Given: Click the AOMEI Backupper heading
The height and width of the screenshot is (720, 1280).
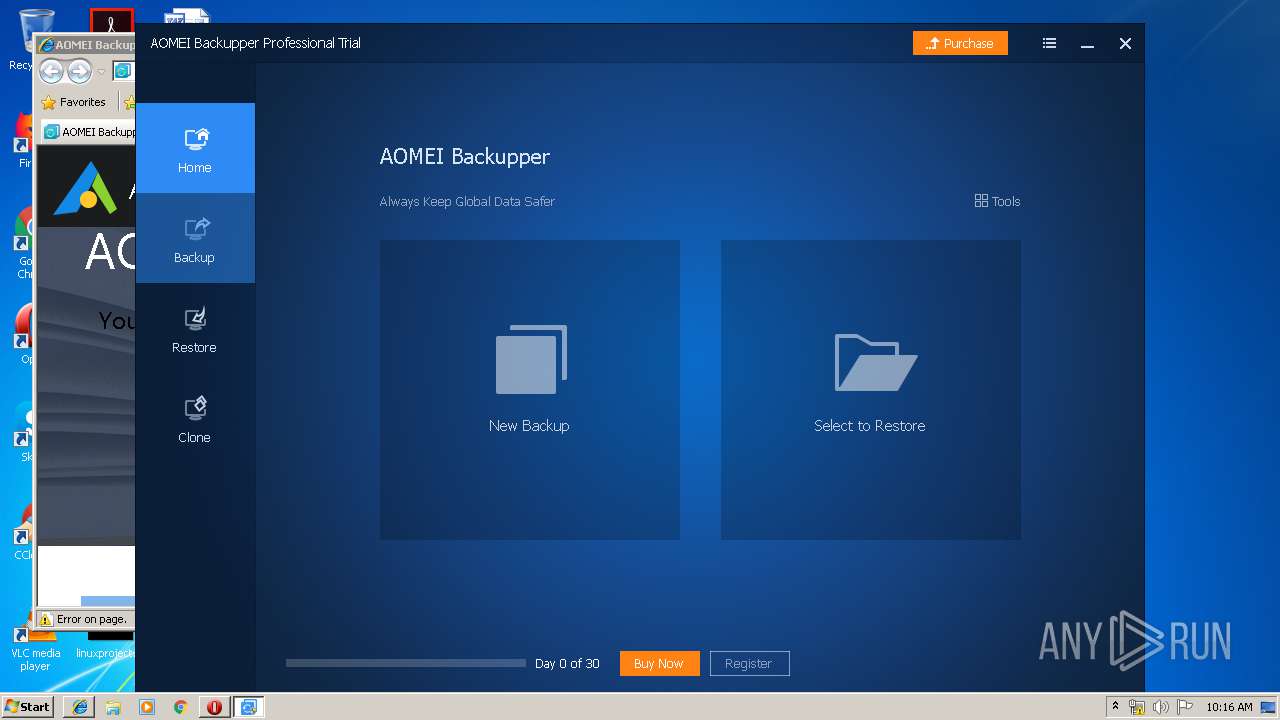Looking at the screenshot, I should click(x=465, y=157).
